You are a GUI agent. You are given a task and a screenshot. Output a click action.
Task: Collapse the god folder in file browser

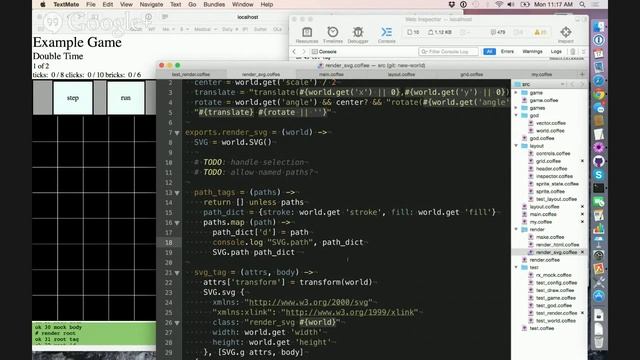click(516, 116)
